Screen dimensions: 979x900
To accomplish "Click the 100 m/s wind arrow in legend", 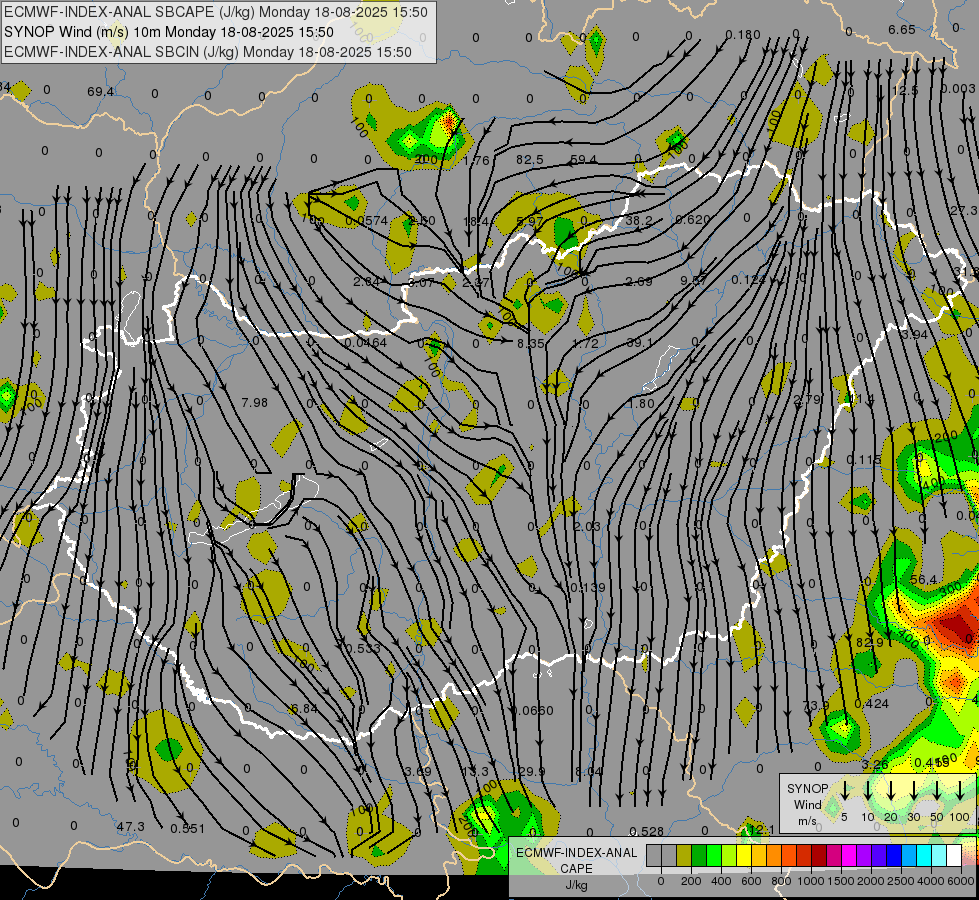I will (960, 790).
